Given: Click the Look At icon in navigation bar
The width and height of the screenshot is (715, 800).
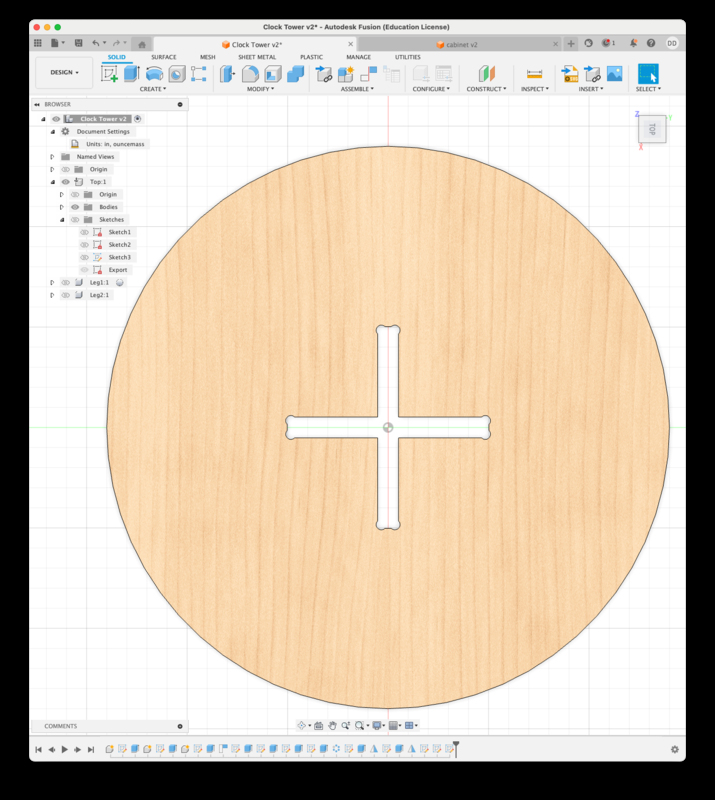Looking at the screenshot, I should [318, 726].
